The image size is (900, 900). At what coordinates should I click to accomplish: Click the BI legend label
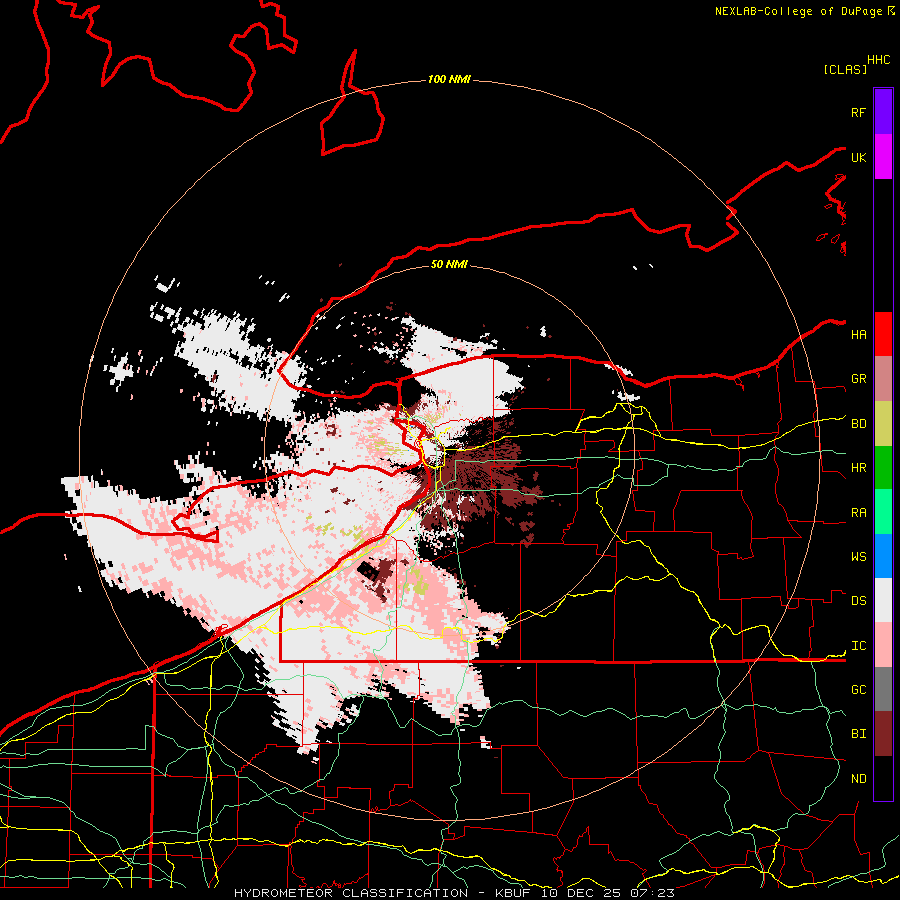(x=858, y=734)
